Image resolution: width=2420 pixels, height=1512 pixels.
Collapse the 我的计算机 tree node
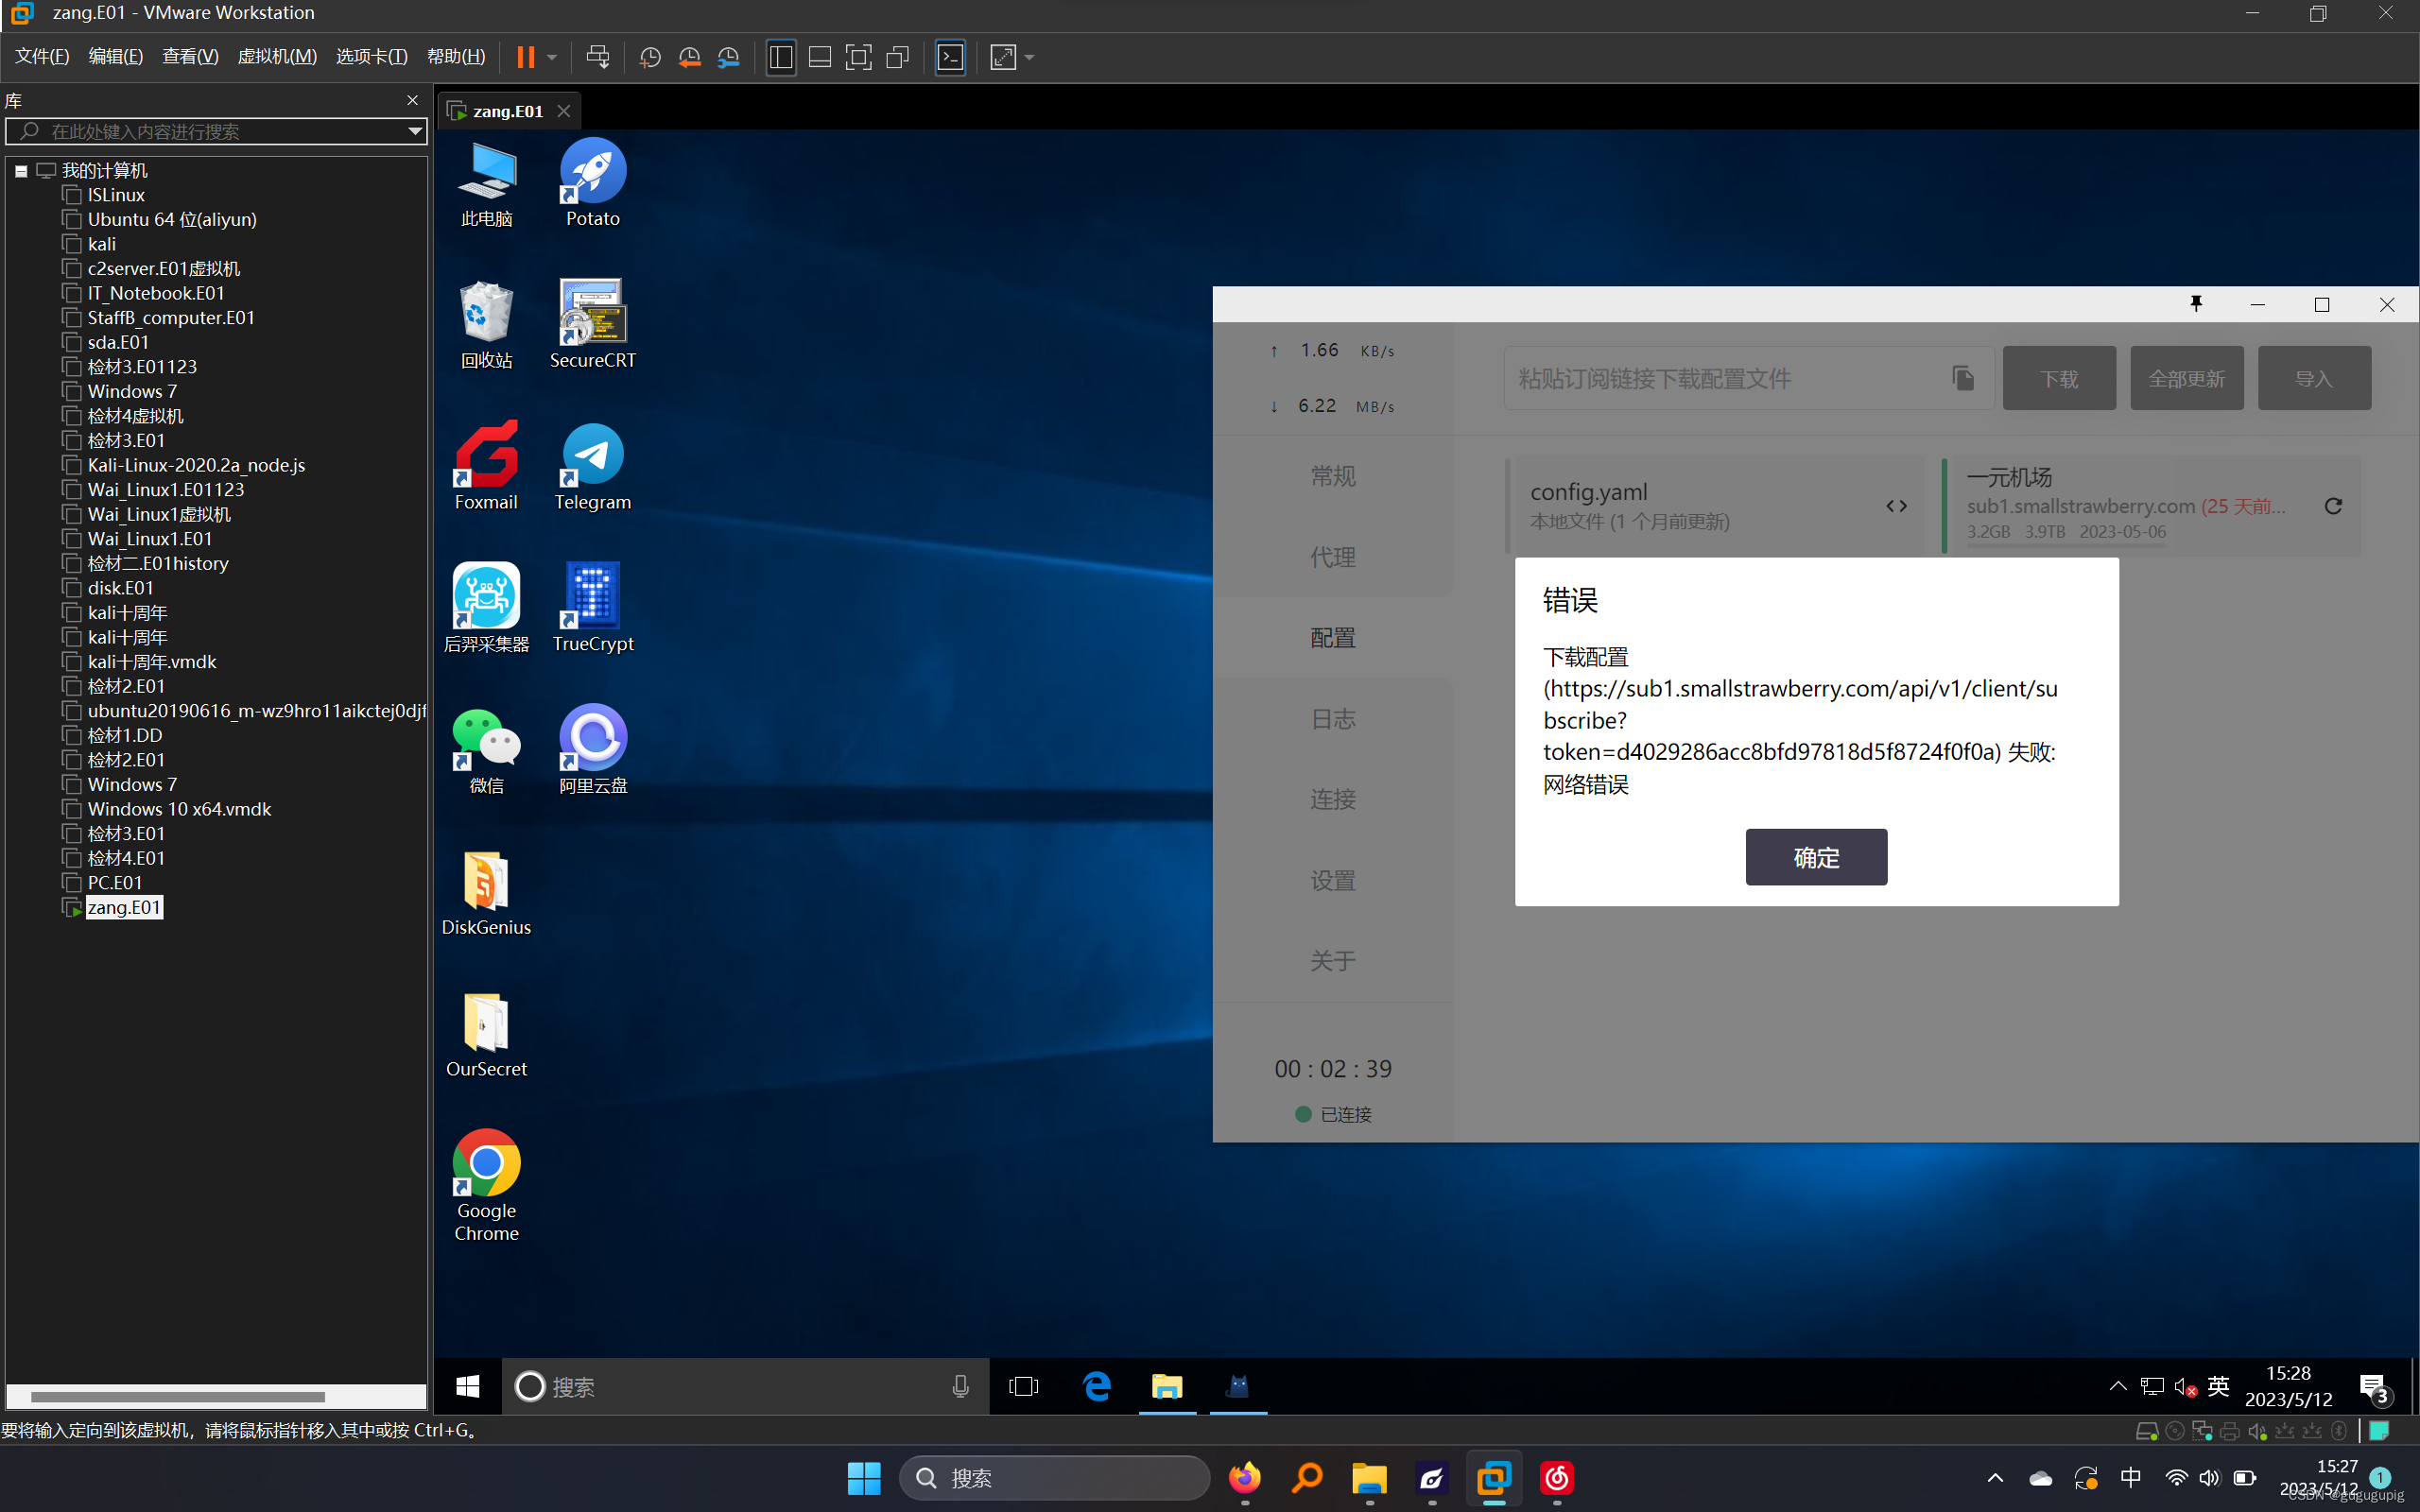pyautogui.click(x=21, y=171)
